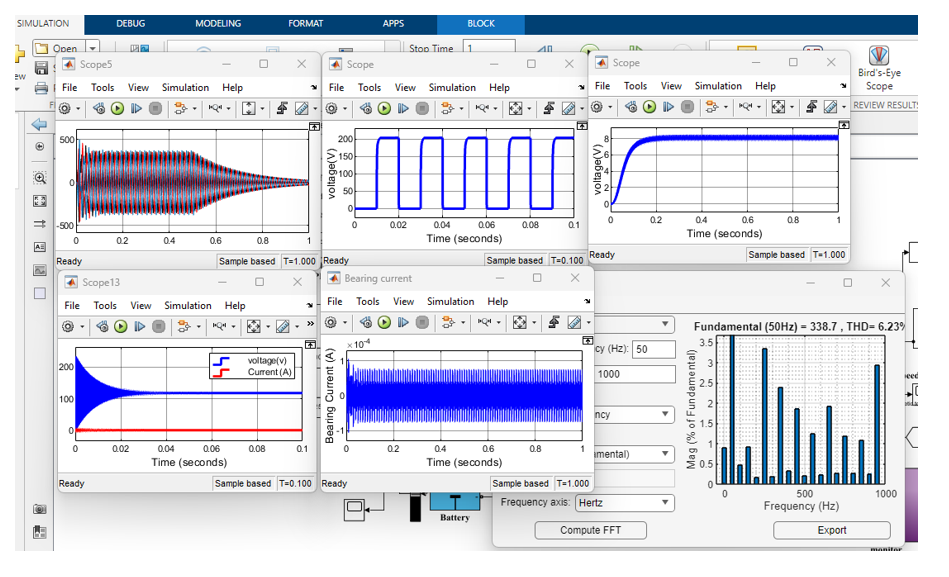Screen dimensions: 949x577
Task: Click Run button in right Scope window
Action: click(649, 107)
